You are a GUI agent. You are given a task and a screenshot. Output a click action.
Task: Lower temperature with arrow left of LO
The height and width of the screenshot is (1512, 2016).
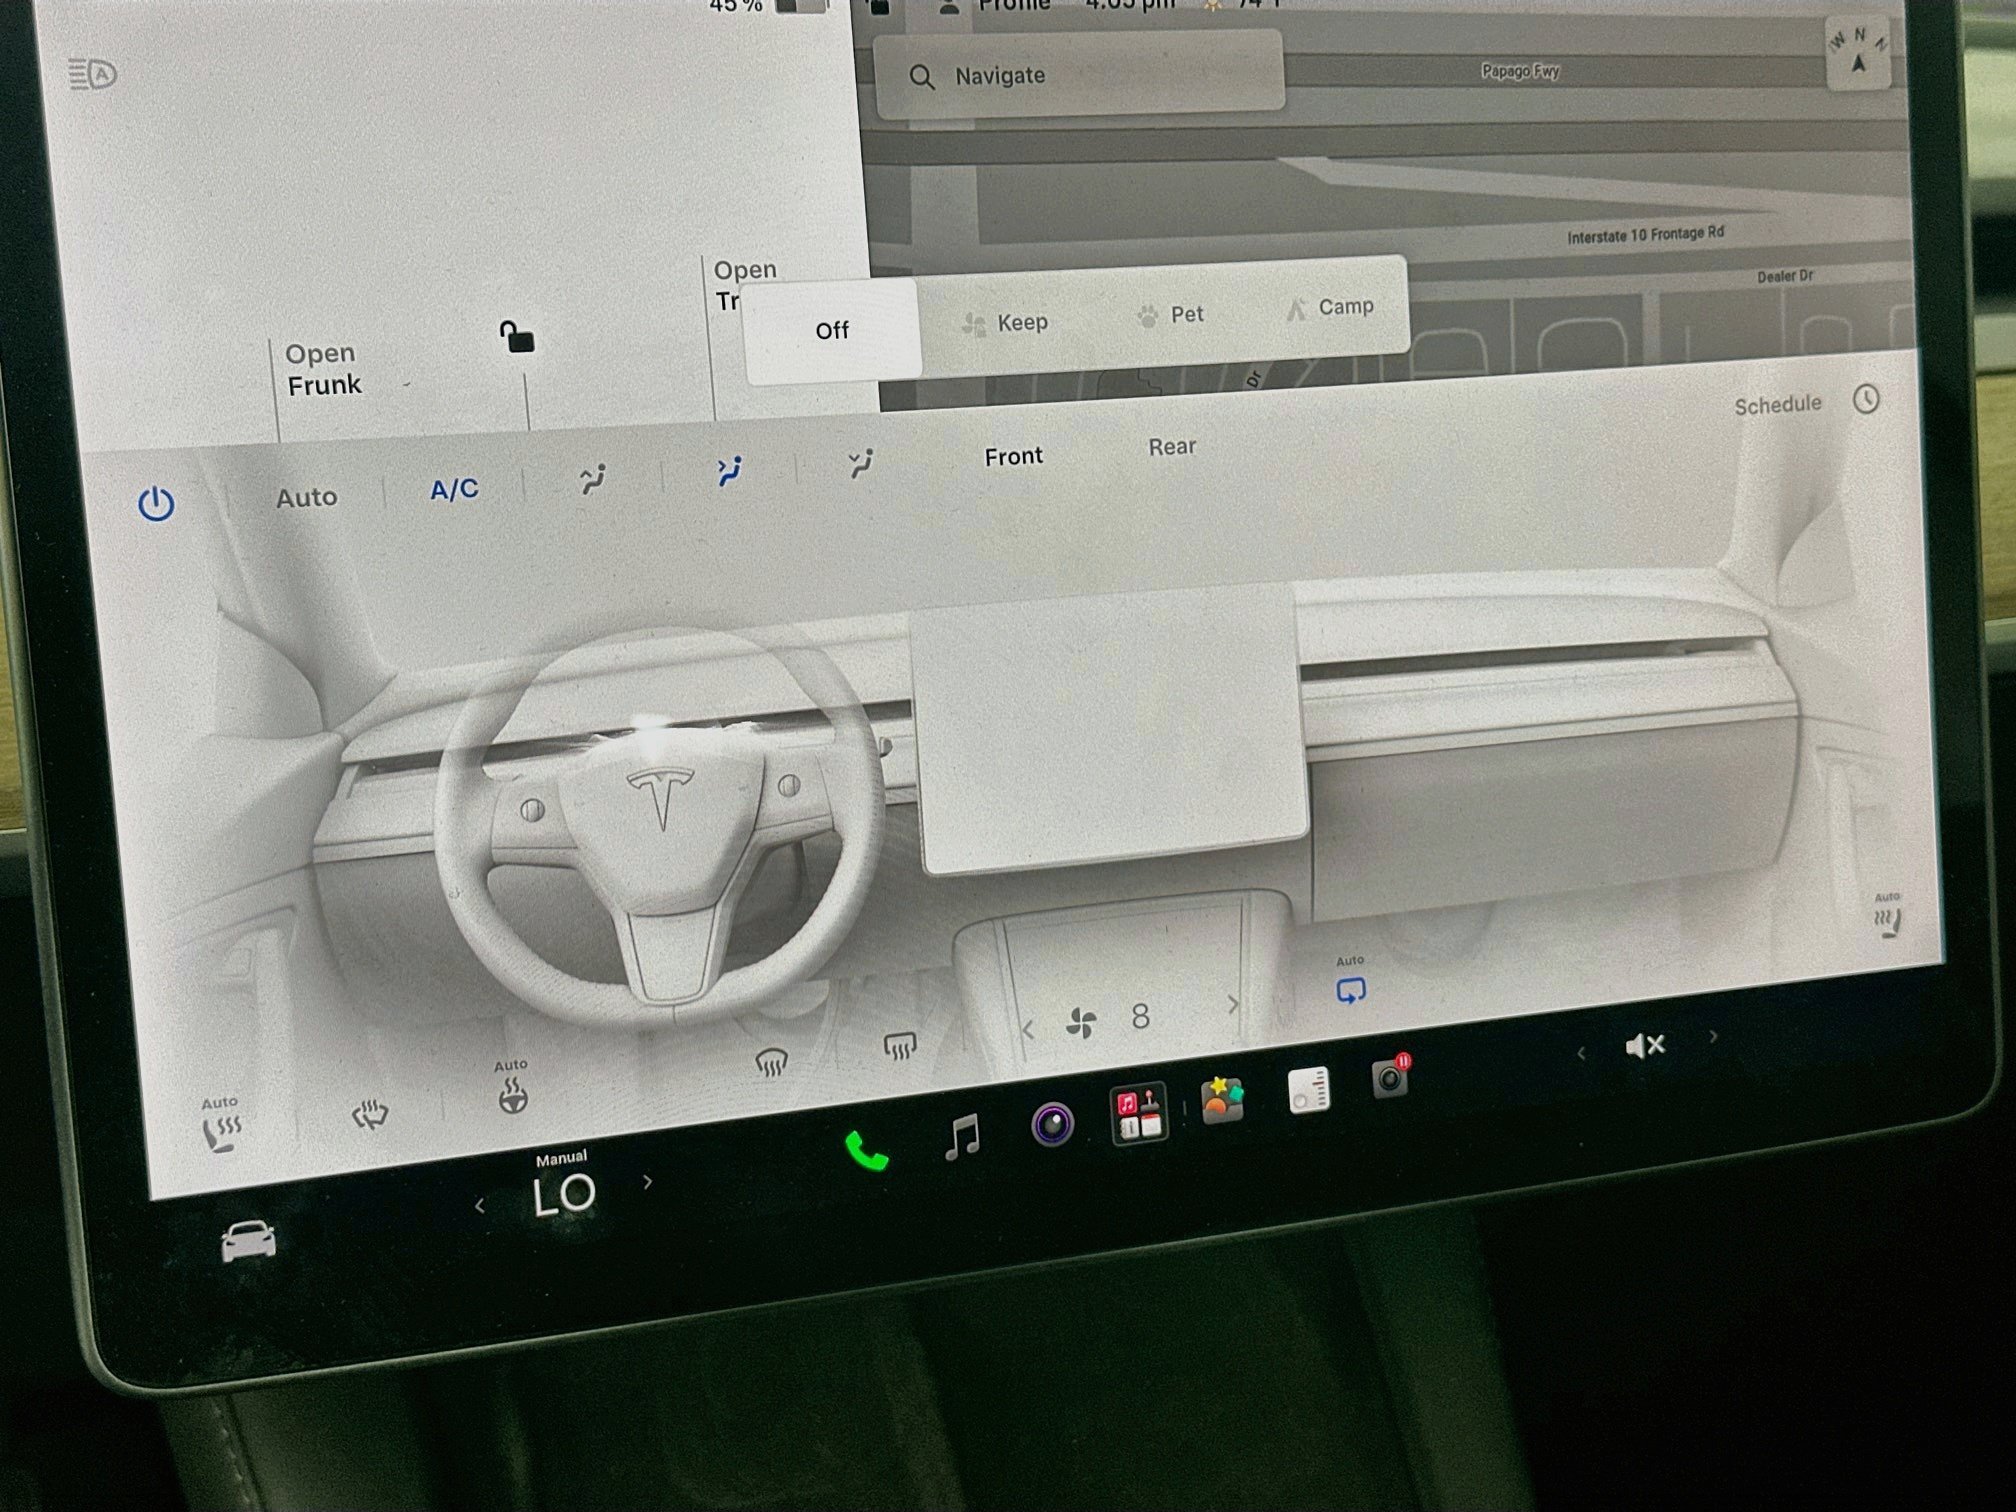coord(480,1206)
